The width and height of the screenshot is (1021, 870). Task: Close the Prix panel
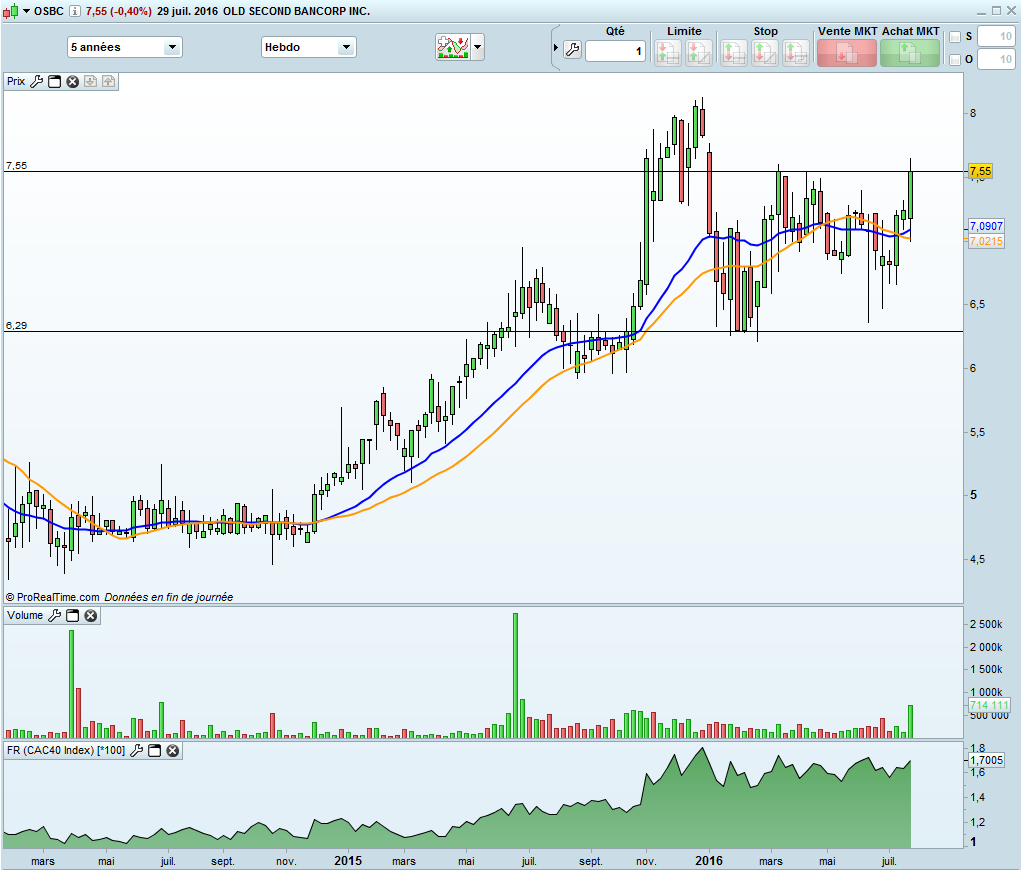point(73,81)
